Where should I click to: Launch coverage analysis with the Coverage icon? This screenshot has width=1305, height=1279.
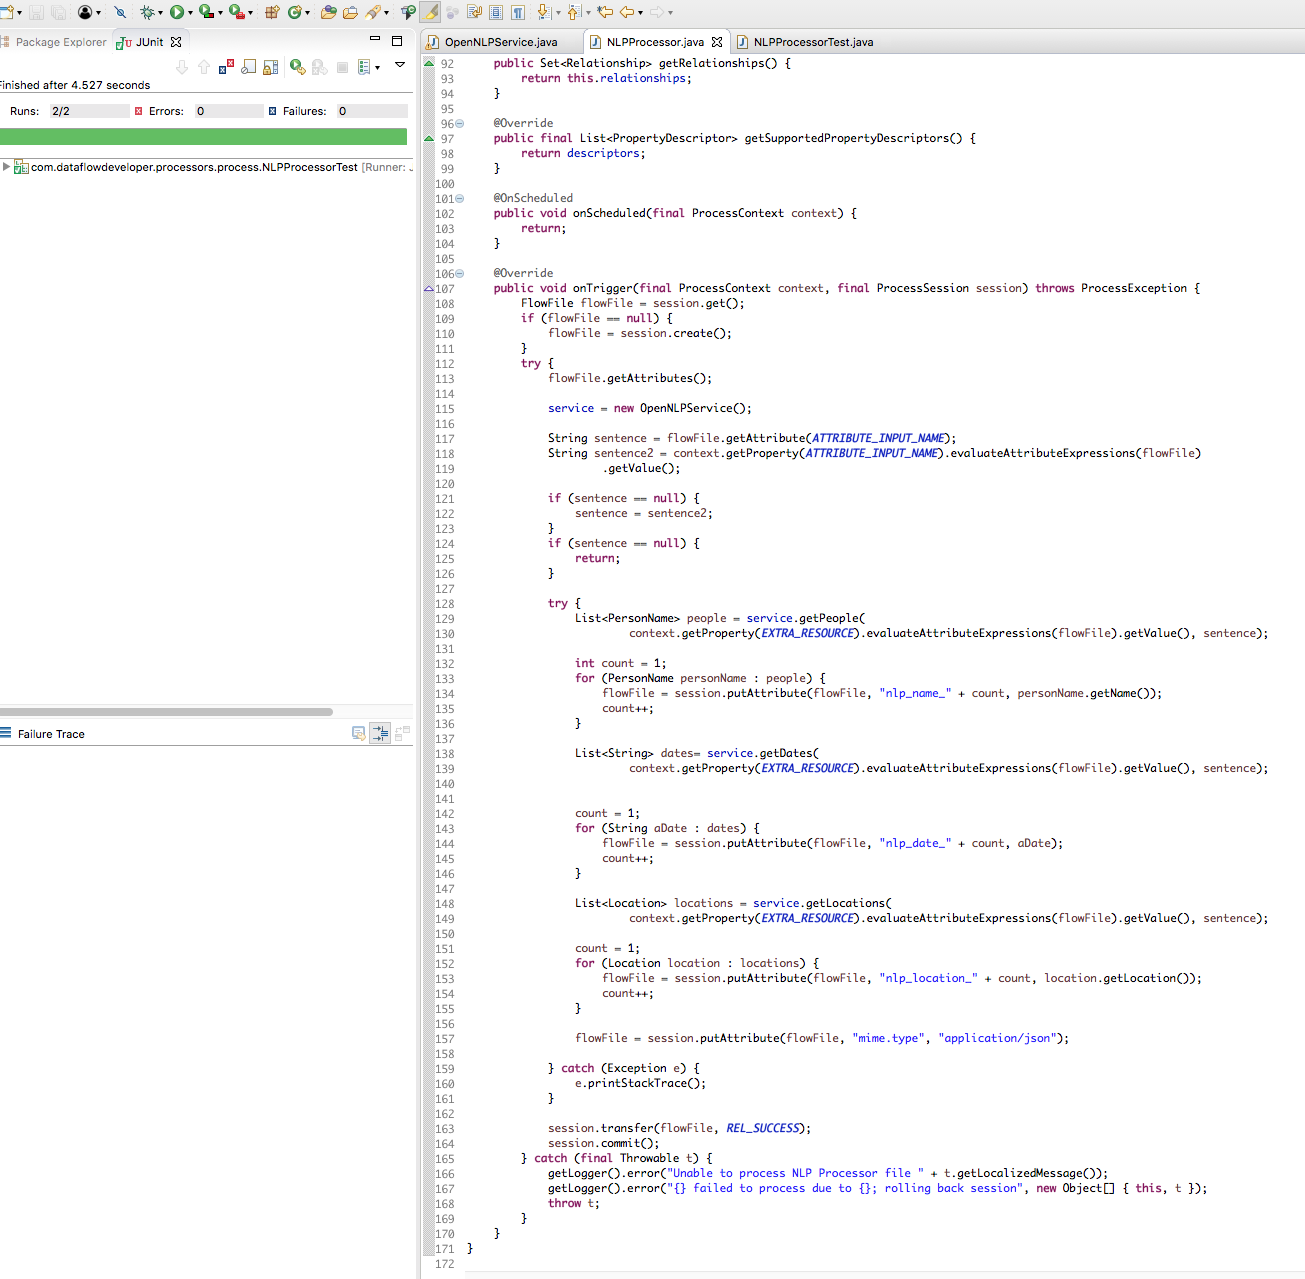203,11
